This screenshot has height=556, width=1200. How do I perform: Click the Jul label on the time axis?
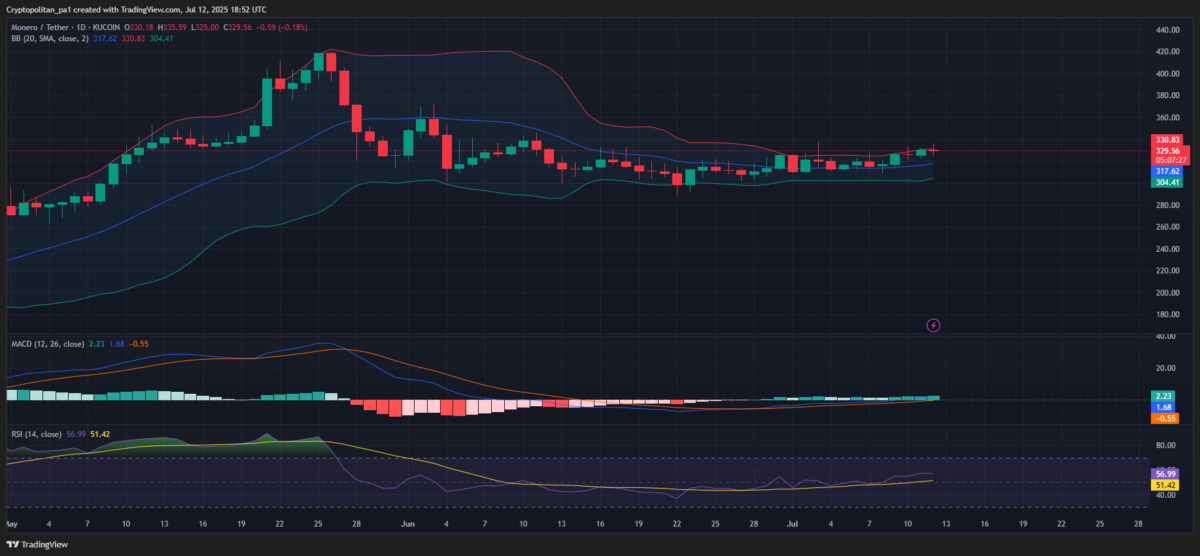pos(791,523)
